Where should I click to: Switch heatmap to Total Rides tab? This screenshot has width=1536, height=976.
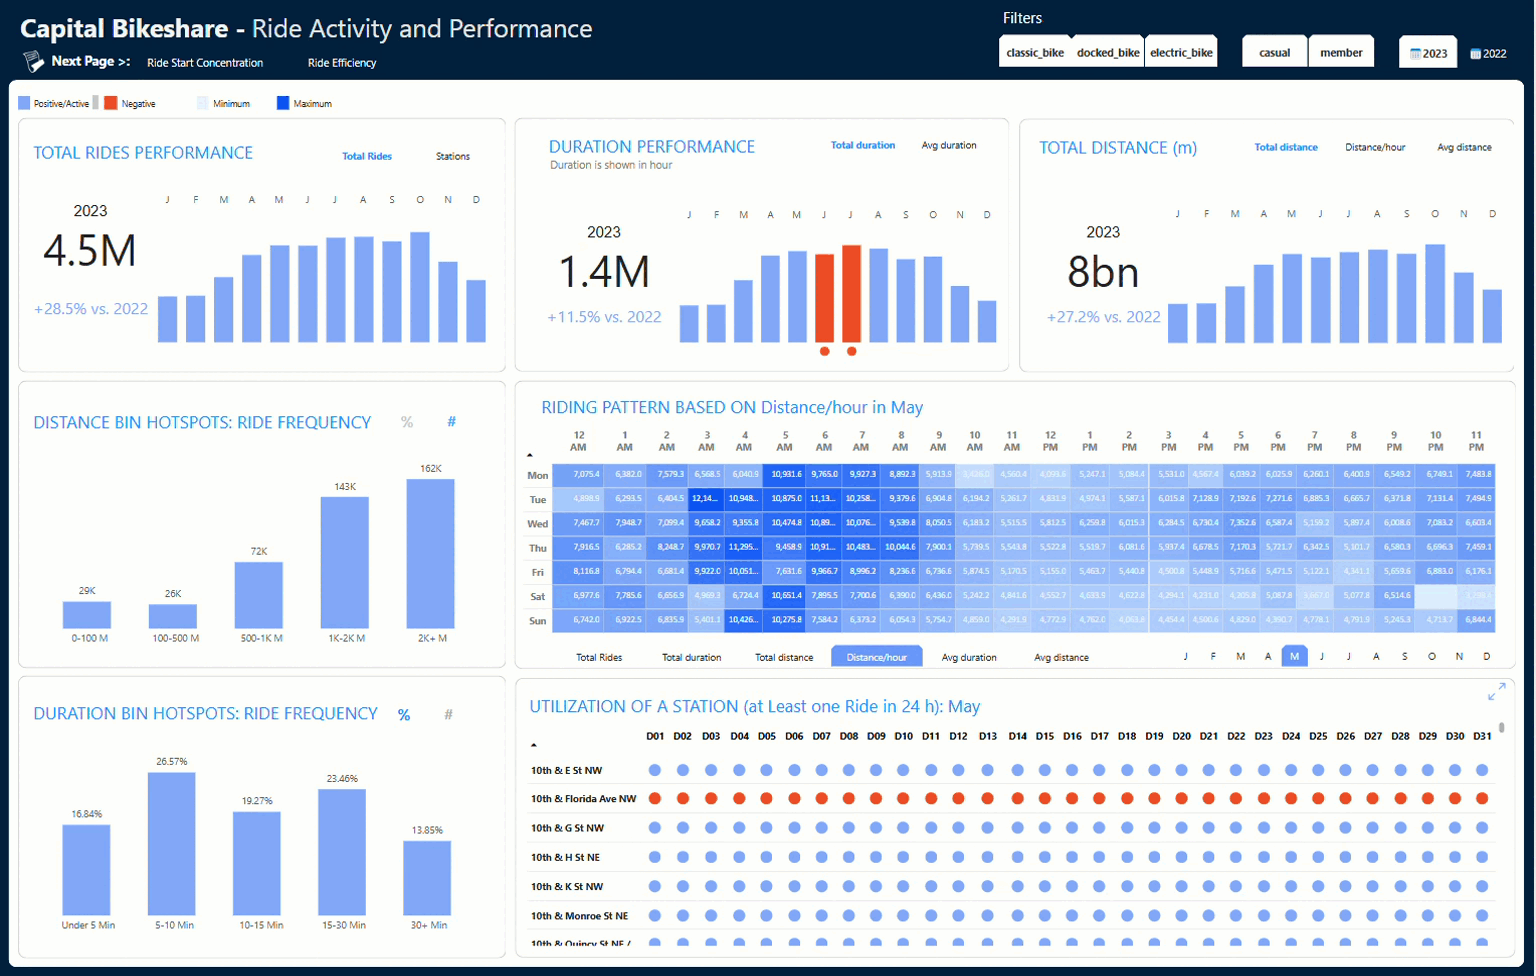[599, 657]
